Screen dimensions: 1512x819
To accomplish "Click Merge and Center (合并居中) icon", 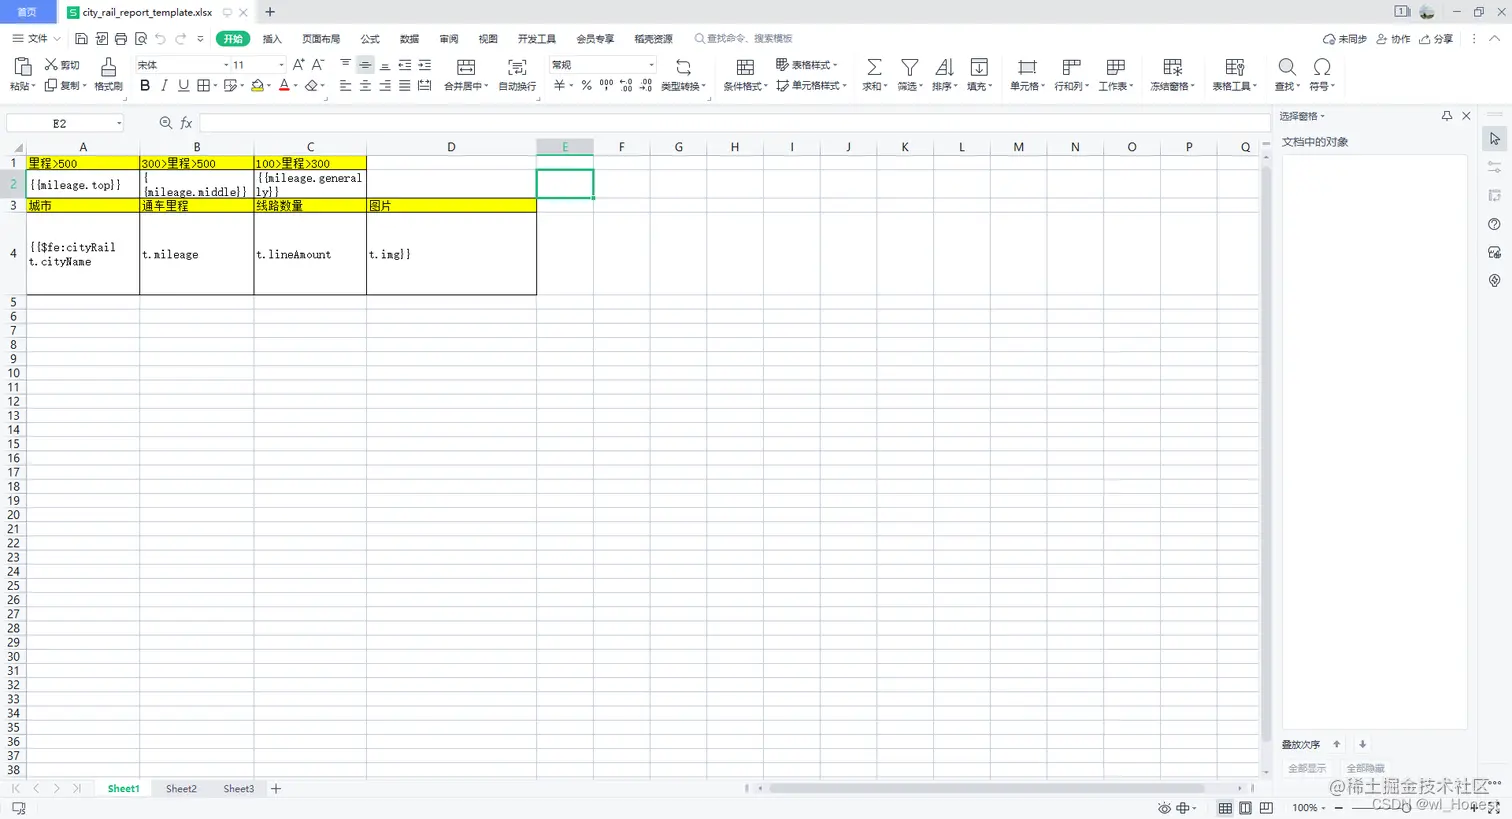I will [x=466, y=67].
